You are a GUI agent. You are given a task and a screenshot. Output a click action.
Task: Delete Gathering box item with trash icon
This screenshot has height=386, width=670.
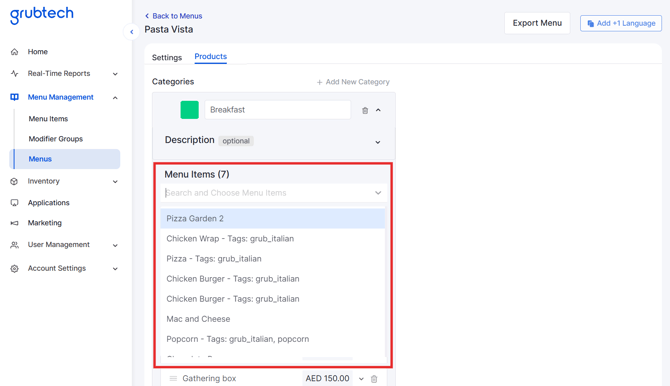point(374,379)
